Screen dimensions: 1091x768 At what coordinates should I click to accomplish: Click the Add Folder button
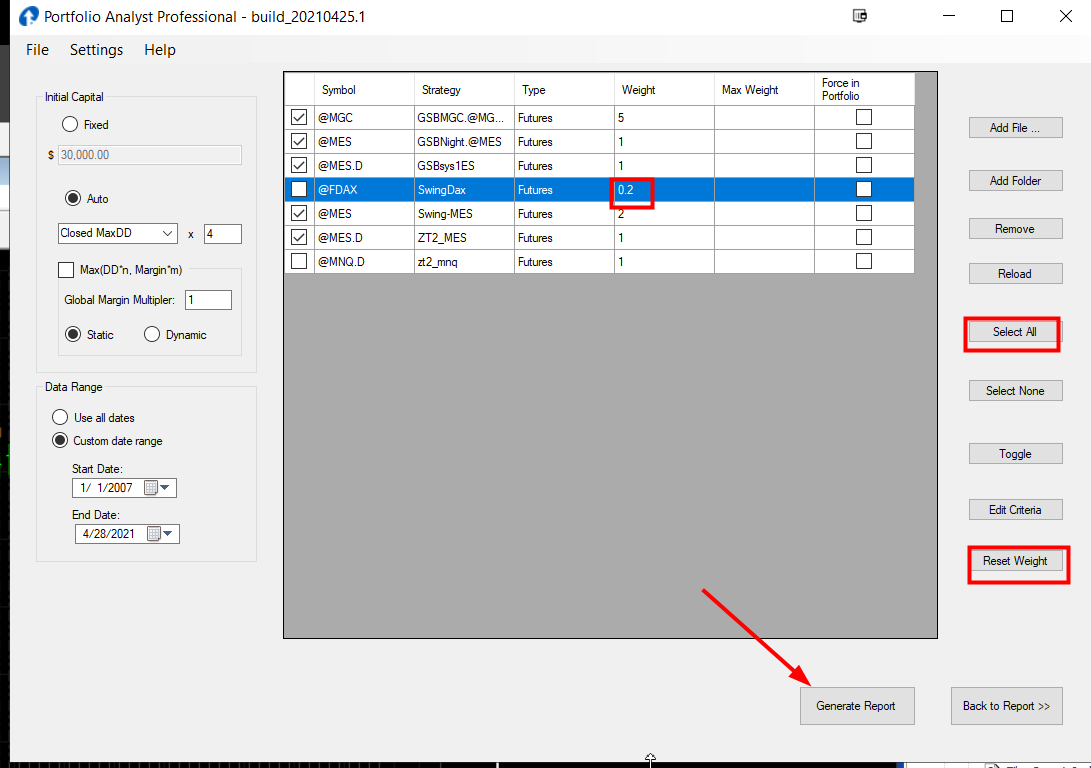pos(1014,181)
